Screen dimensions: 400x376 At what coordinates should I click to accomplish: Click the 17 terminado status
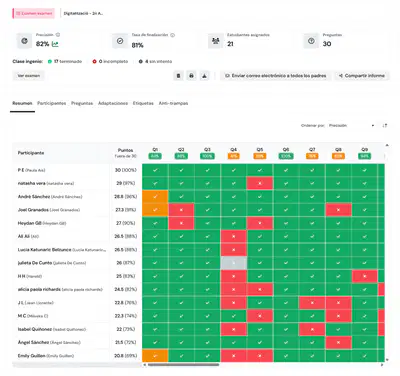click(x=65, y=61)
